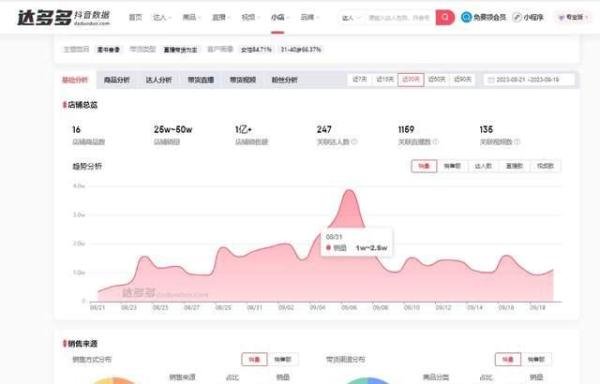Click the 31-40岁 age tag

point(301,50)
